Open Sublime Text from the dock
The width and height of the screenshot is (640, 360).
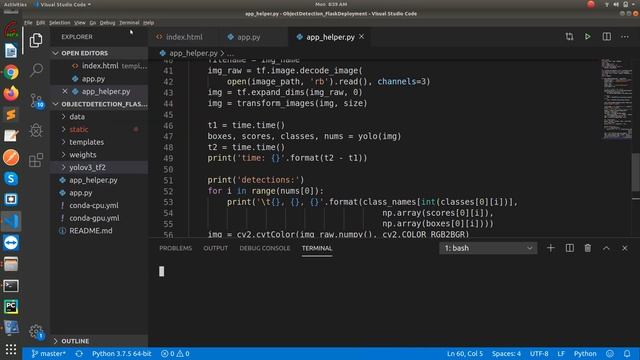[11, 115]
